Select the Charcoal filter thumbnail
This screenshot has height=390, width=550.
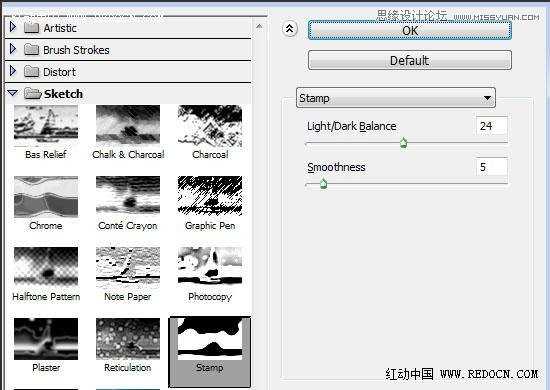point(210,126)
